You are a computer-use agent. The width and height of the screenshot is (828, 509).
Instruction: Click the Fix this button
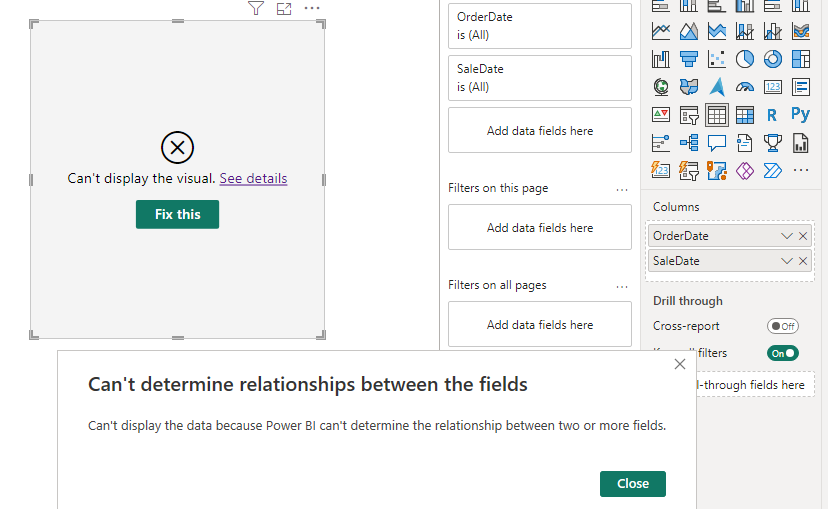pos(177,214)
